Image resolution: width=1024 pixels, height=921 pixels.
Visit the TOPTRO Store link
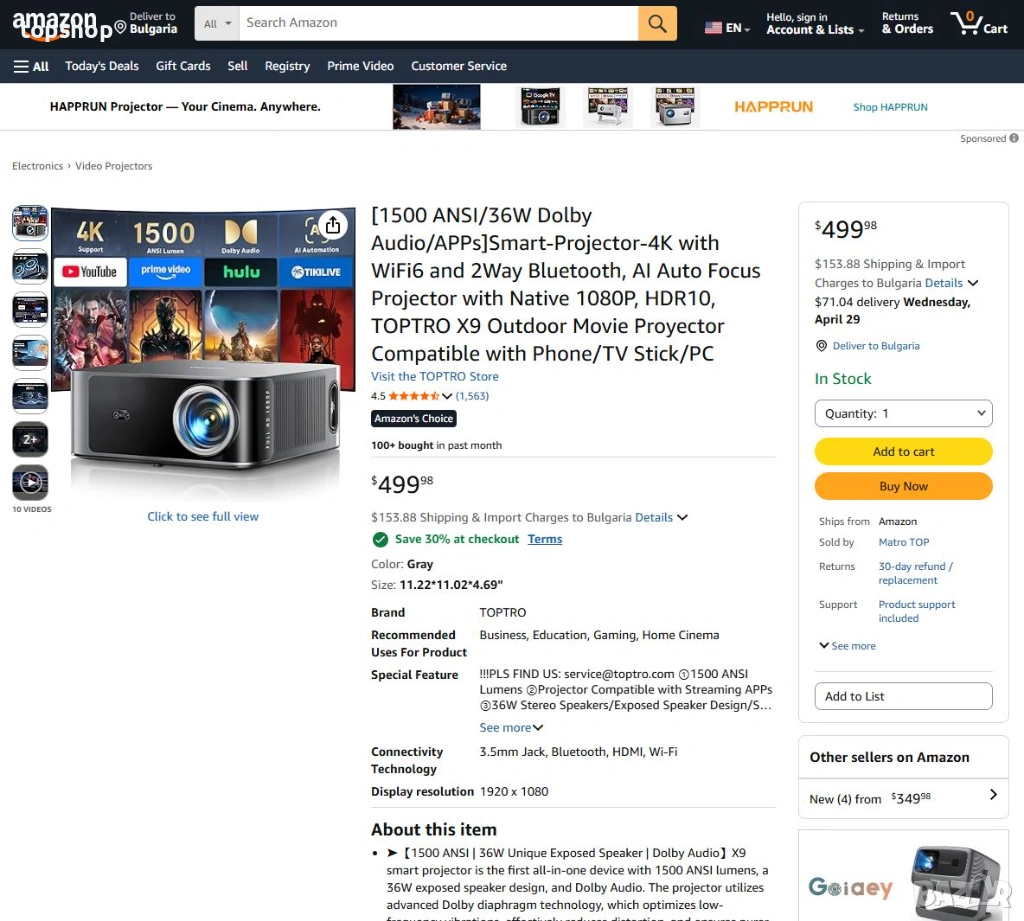pyautogui.click(x=434, y=376)
